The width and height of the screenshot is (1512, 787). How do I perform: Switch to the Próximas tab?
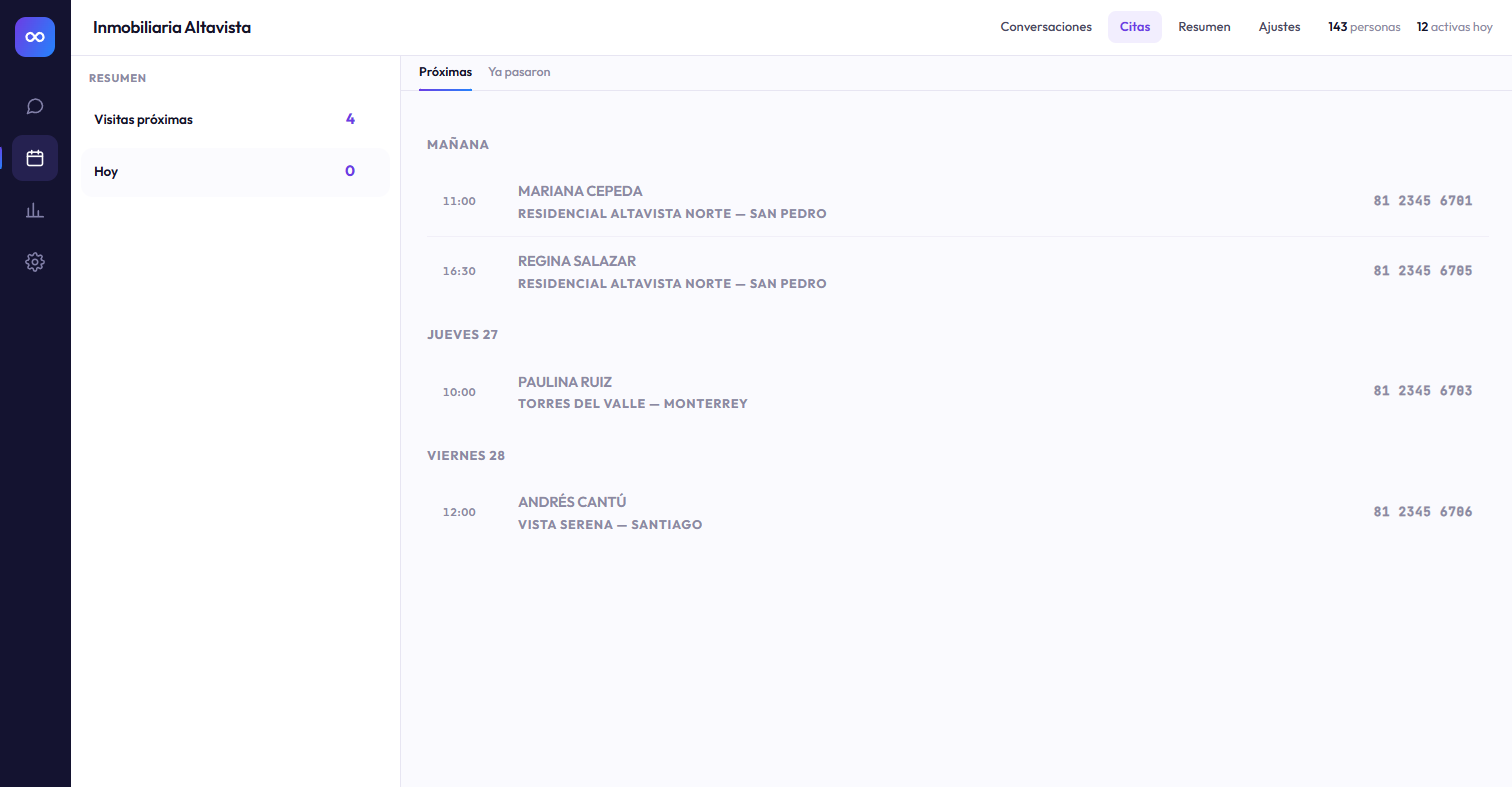(445, 73)
